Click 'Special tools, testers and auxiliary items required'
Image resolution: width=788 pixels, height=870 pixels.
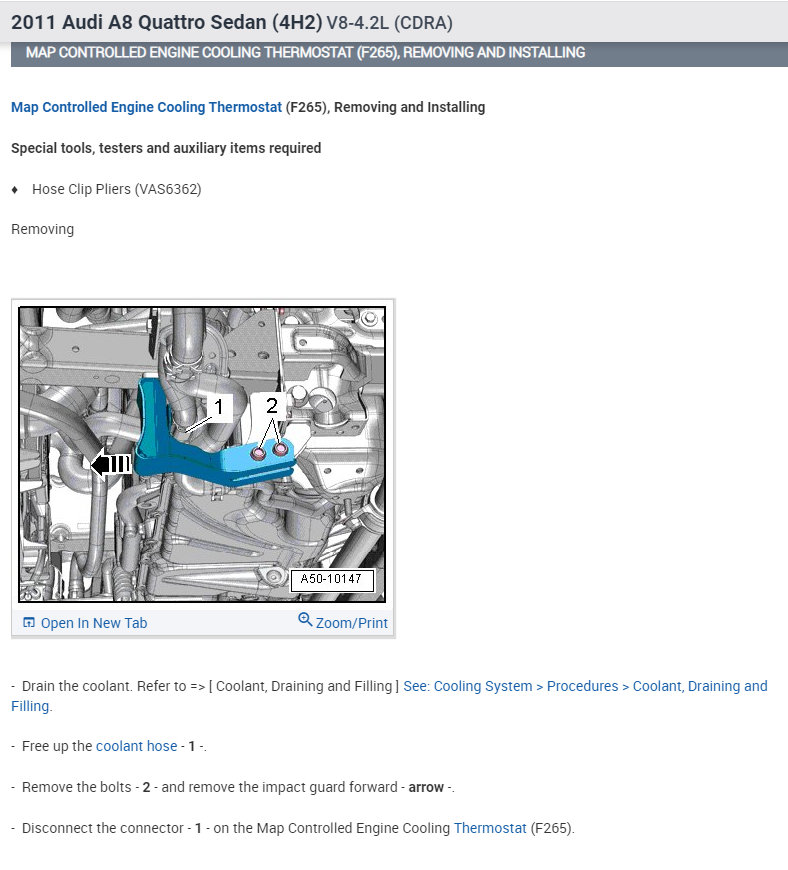point(166,148)
